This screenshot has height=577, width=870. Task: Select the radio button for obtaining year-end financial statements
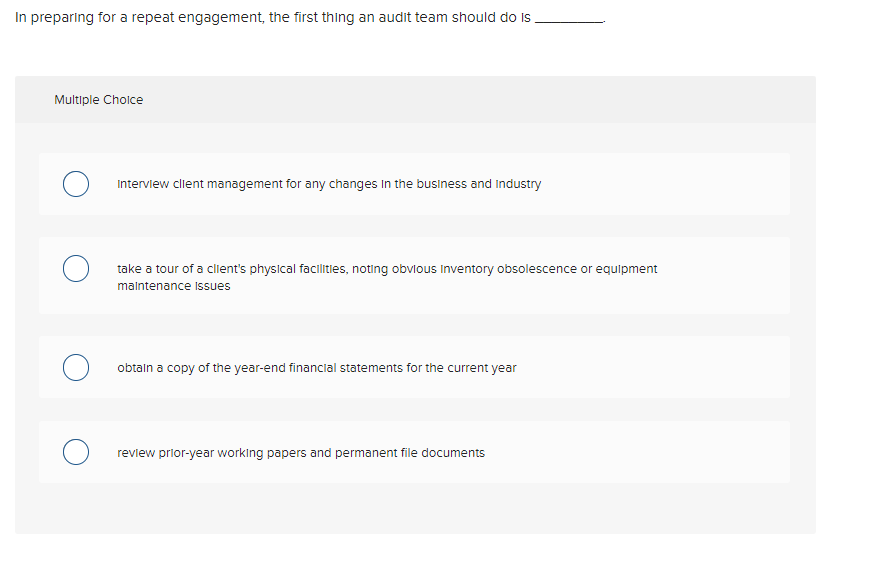coord(76,367)
